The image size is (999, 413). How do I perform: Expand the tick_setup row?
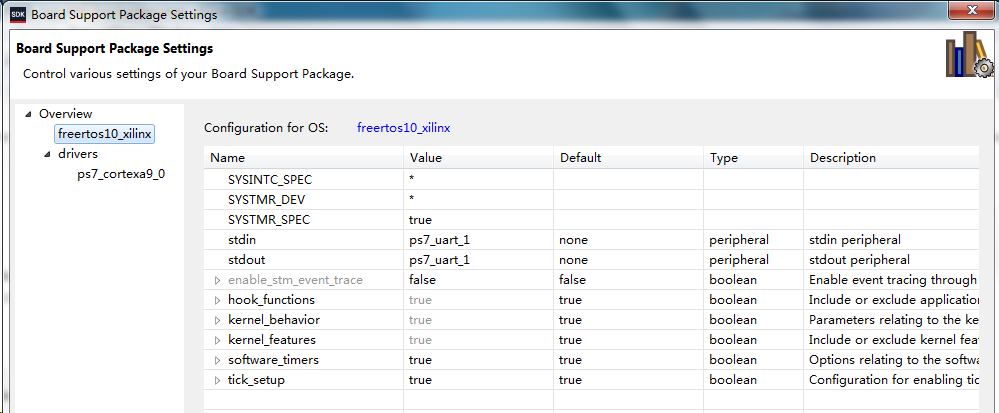pyautogui.click(x=217, y=380)
